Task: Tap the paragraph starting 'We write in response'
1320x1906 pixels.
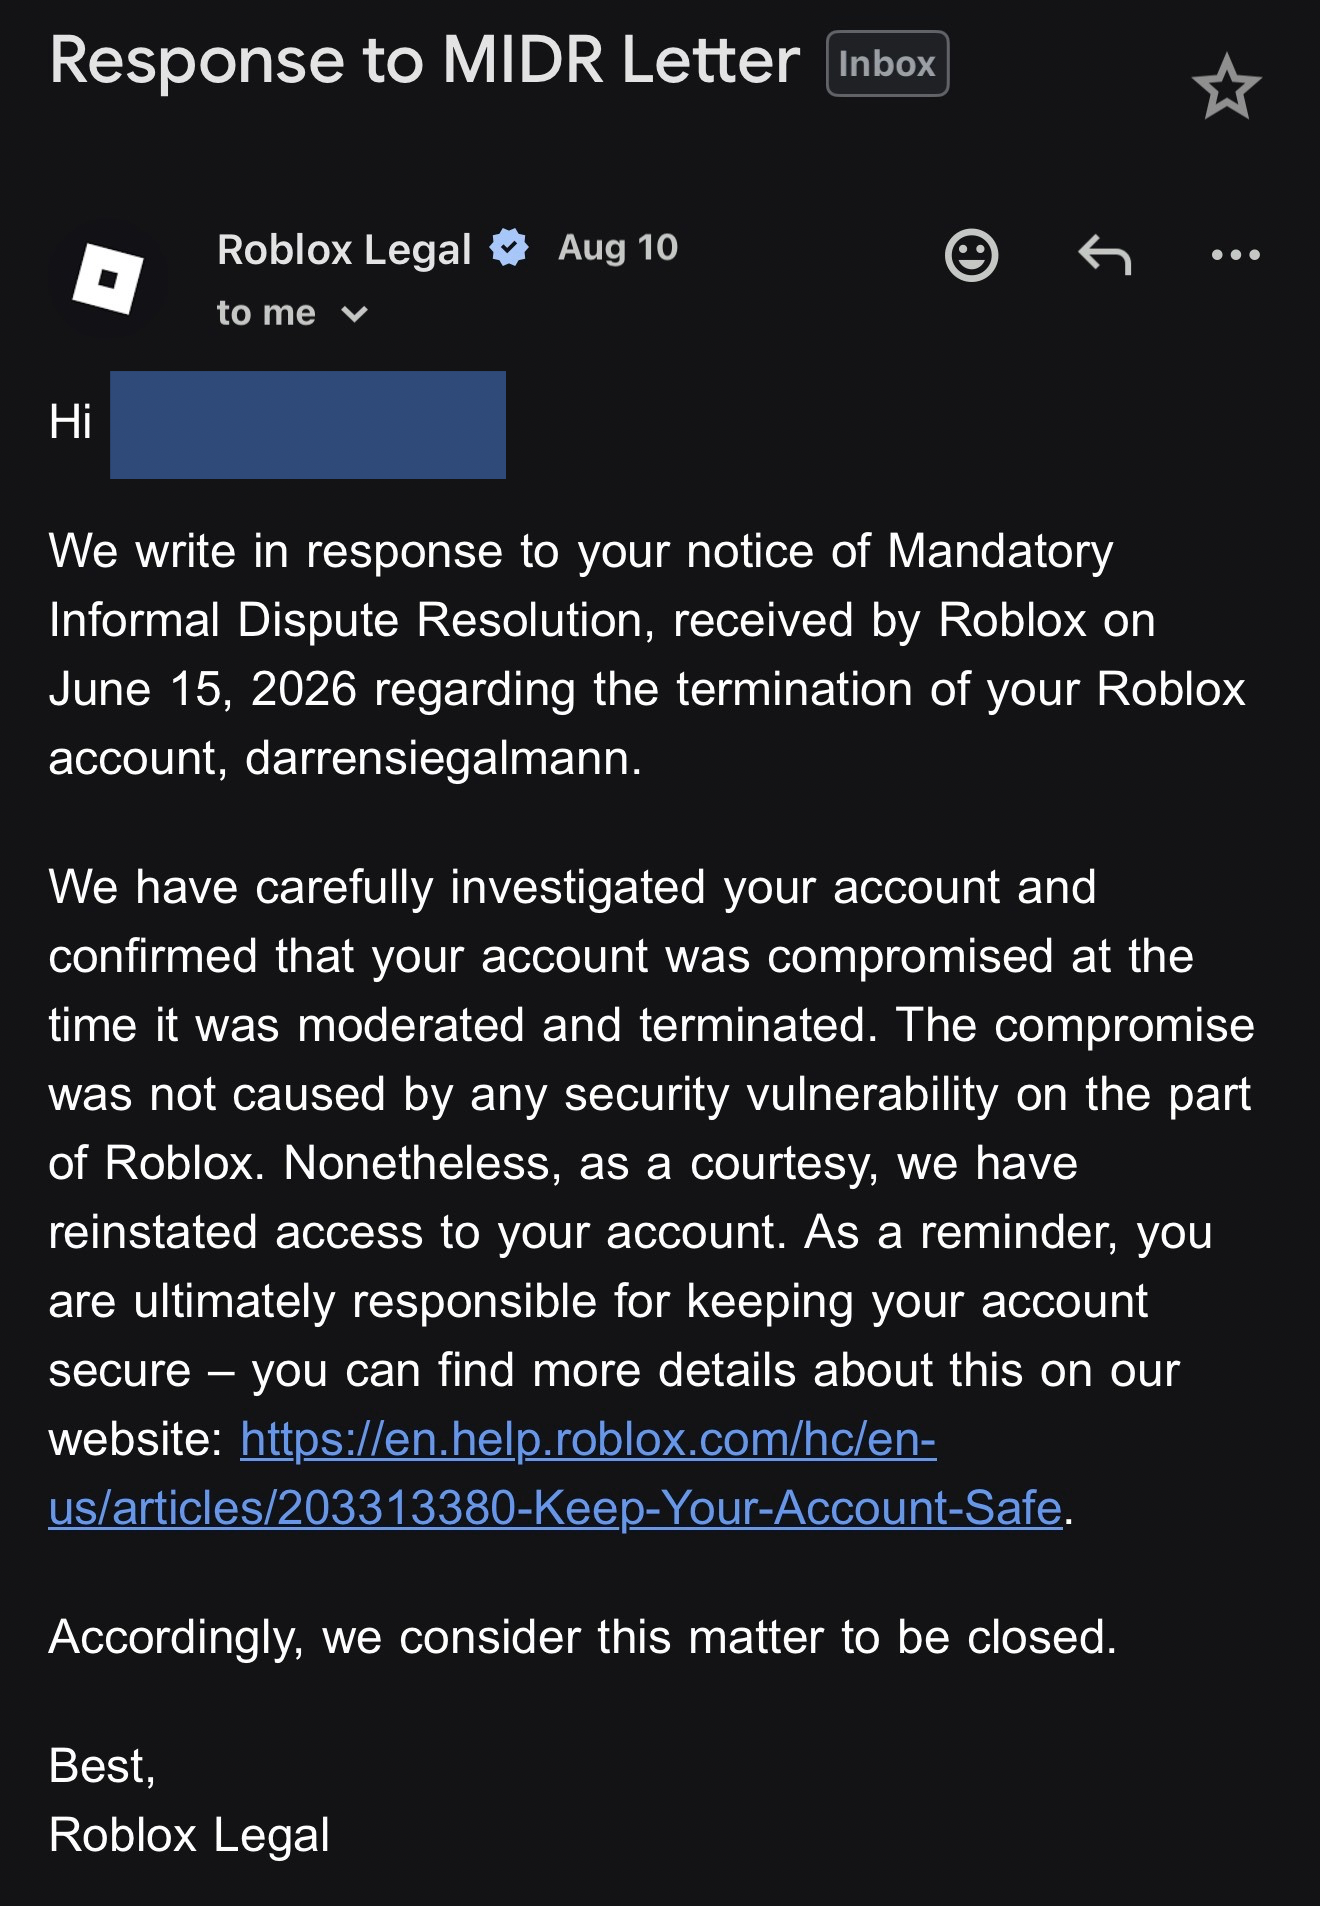Action: pyautogui.click(x=647, y=654)
